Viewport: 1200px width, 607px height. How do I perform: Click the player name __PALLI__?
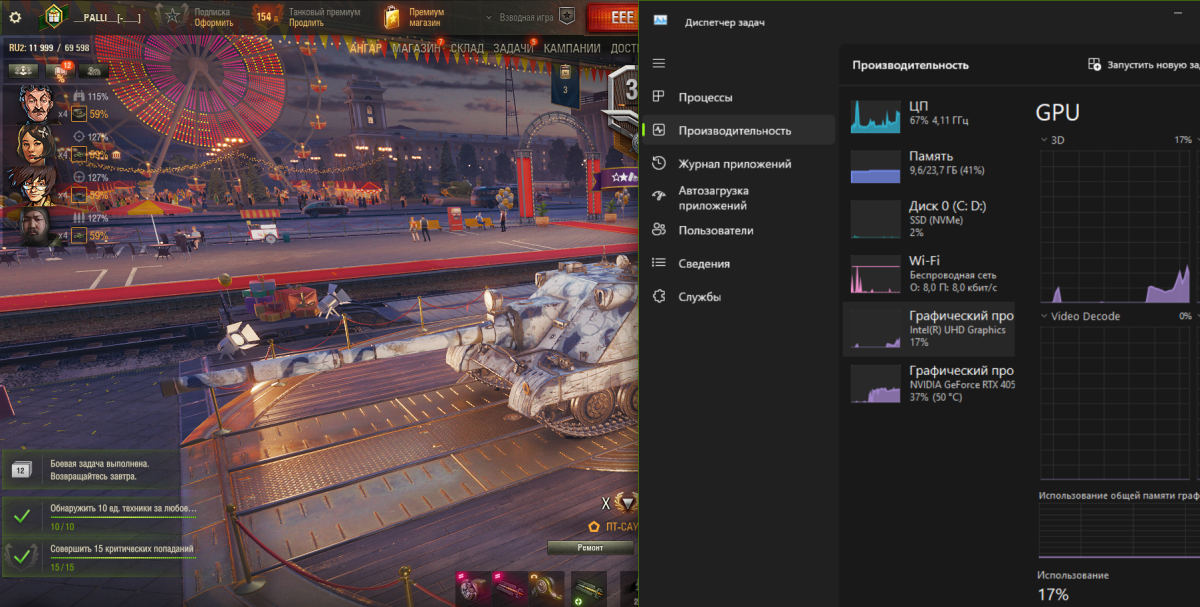point(107,17)
